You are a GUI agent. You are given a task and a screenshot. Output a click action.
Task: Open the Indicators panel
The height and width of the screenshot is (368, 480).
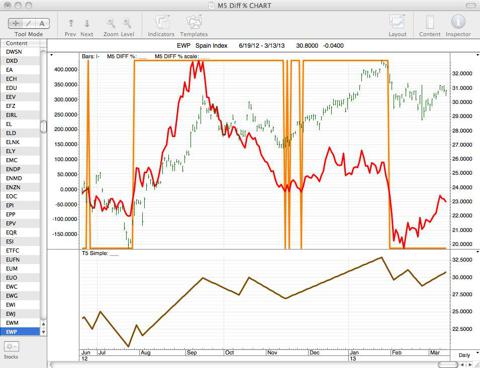(x=161, y=26)
